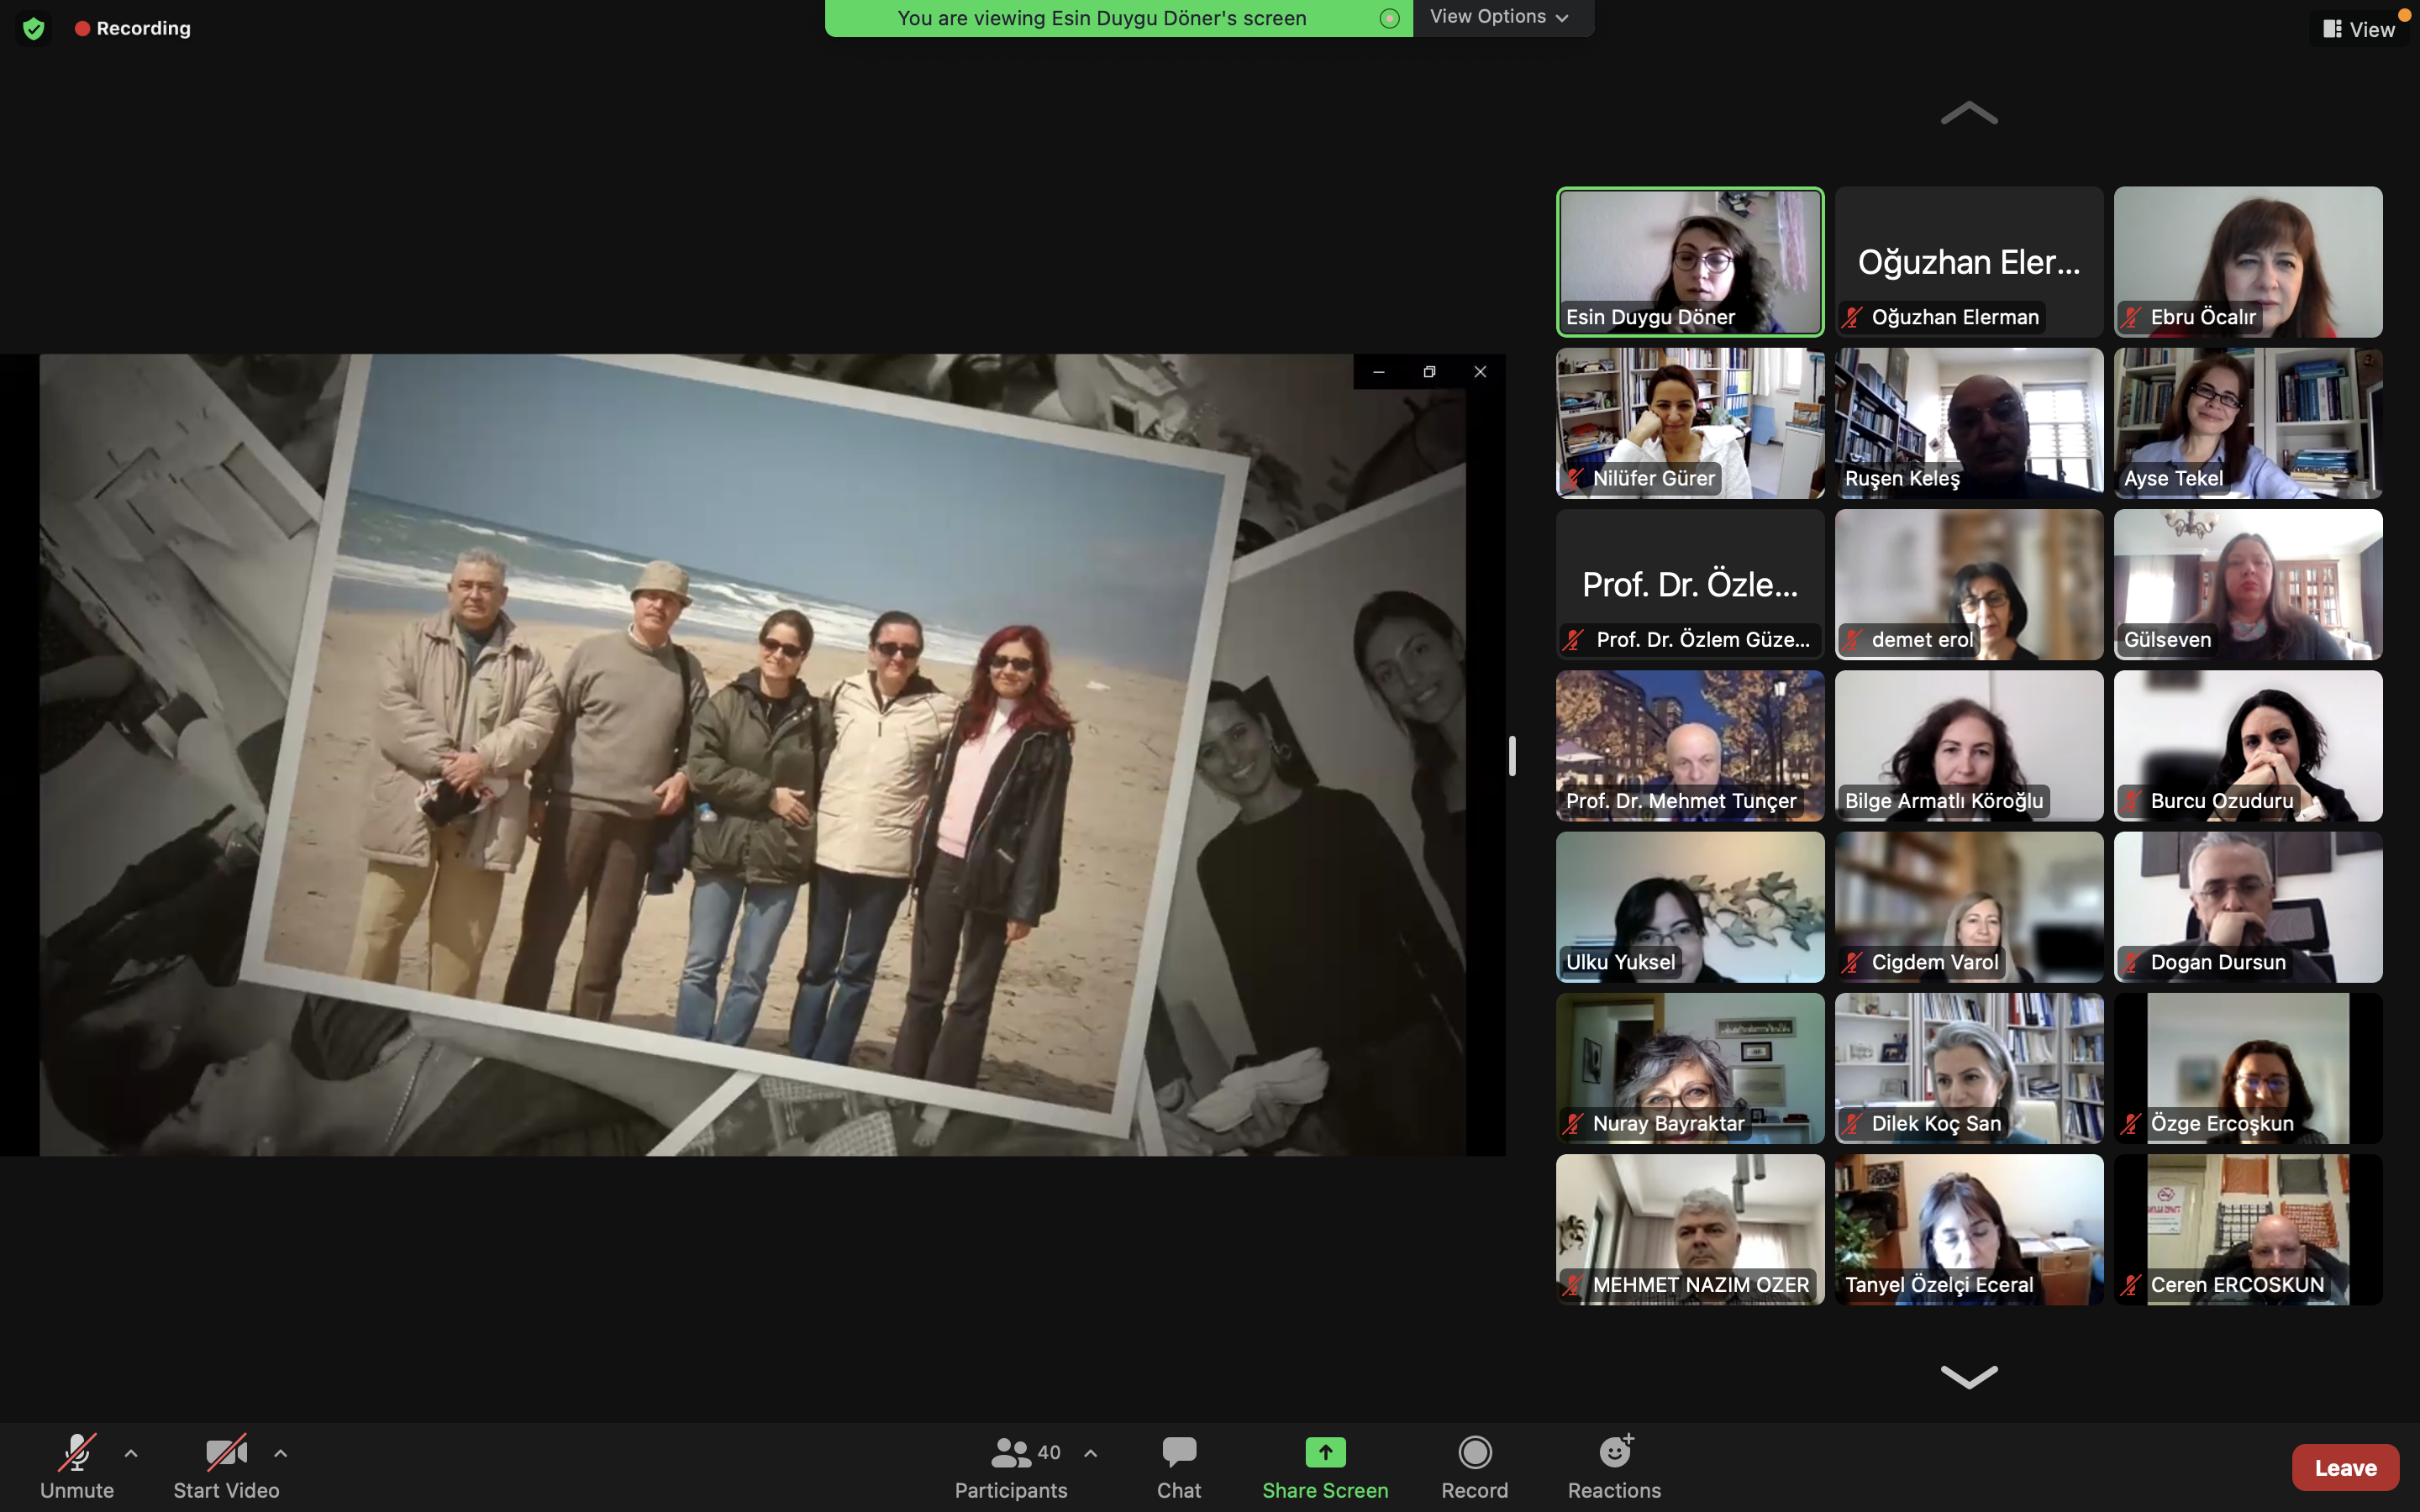Click muted mic icon on Cigdem Varol
Viewport: 2420px width, 1512px height.
pos(1852,963)
